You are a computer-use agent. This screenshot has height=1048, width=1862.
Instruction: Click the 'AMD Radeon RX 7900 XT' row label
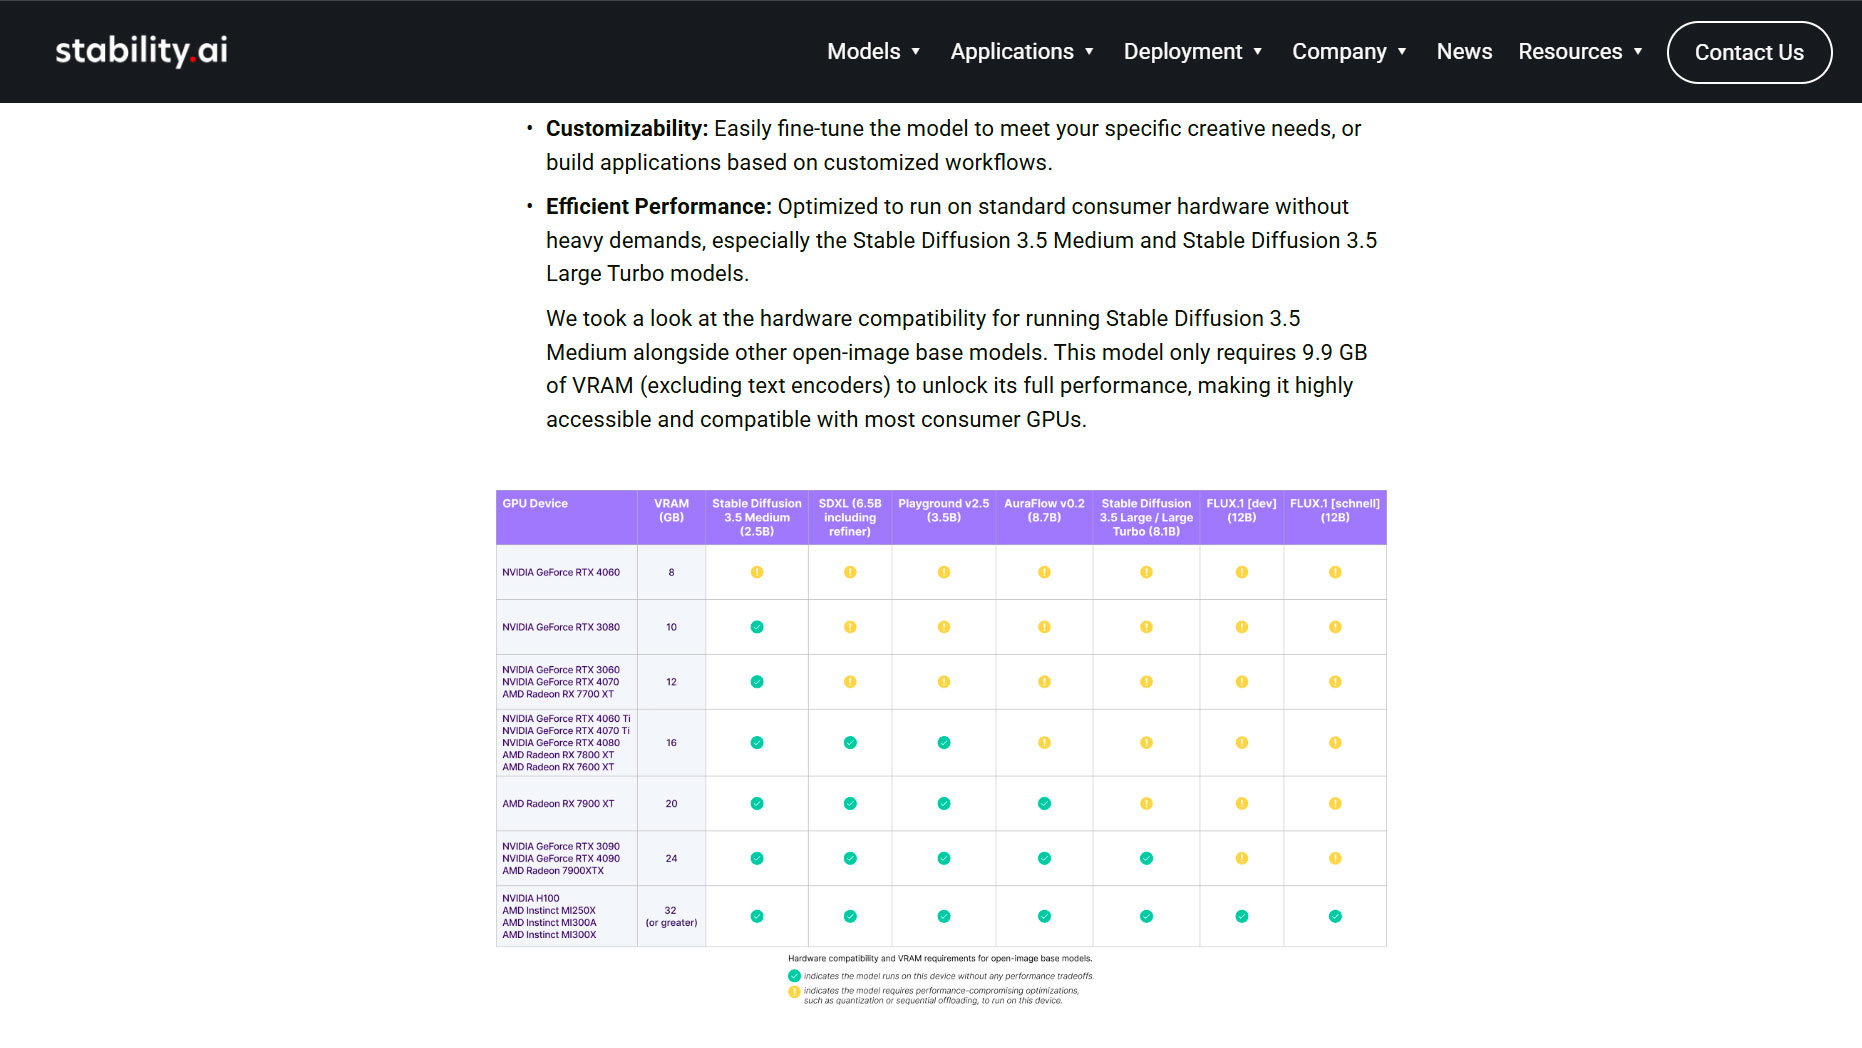pos(558,804)
